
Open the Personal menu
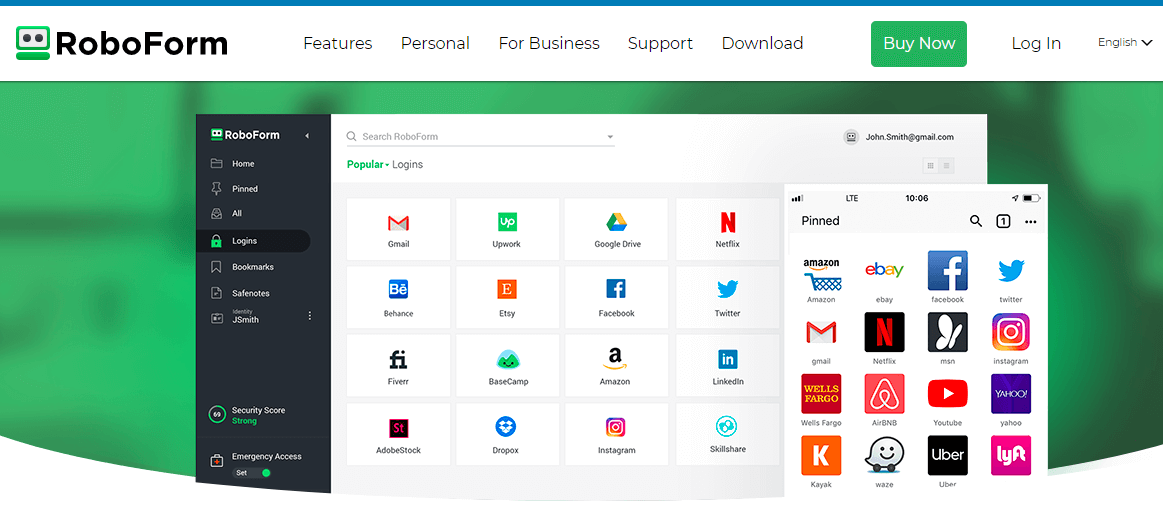pos(435,44)
